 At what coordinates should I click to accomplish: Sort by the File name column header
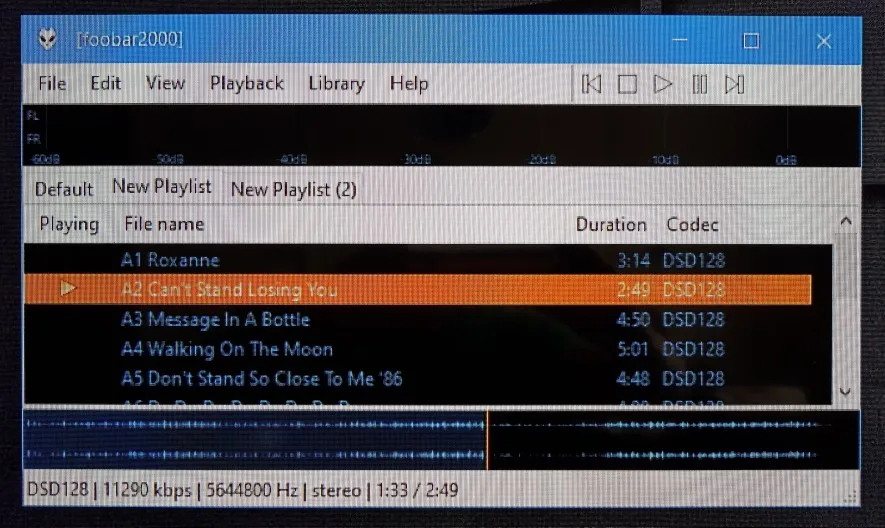click(164, 224)
